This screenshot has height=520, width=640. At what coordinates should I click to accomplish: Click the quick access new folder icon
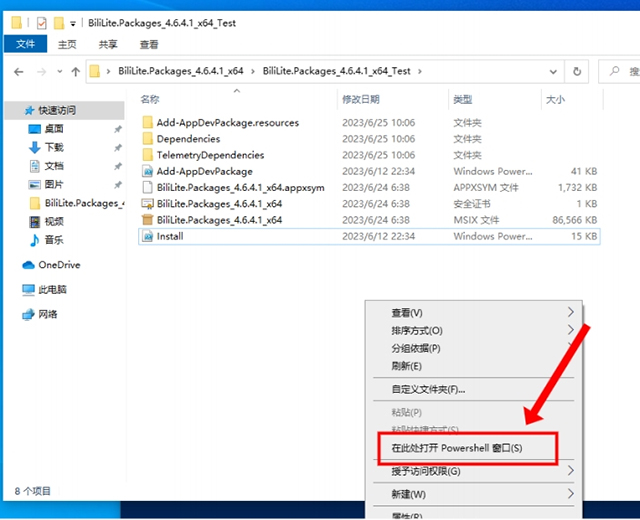(x=59, y=23)
